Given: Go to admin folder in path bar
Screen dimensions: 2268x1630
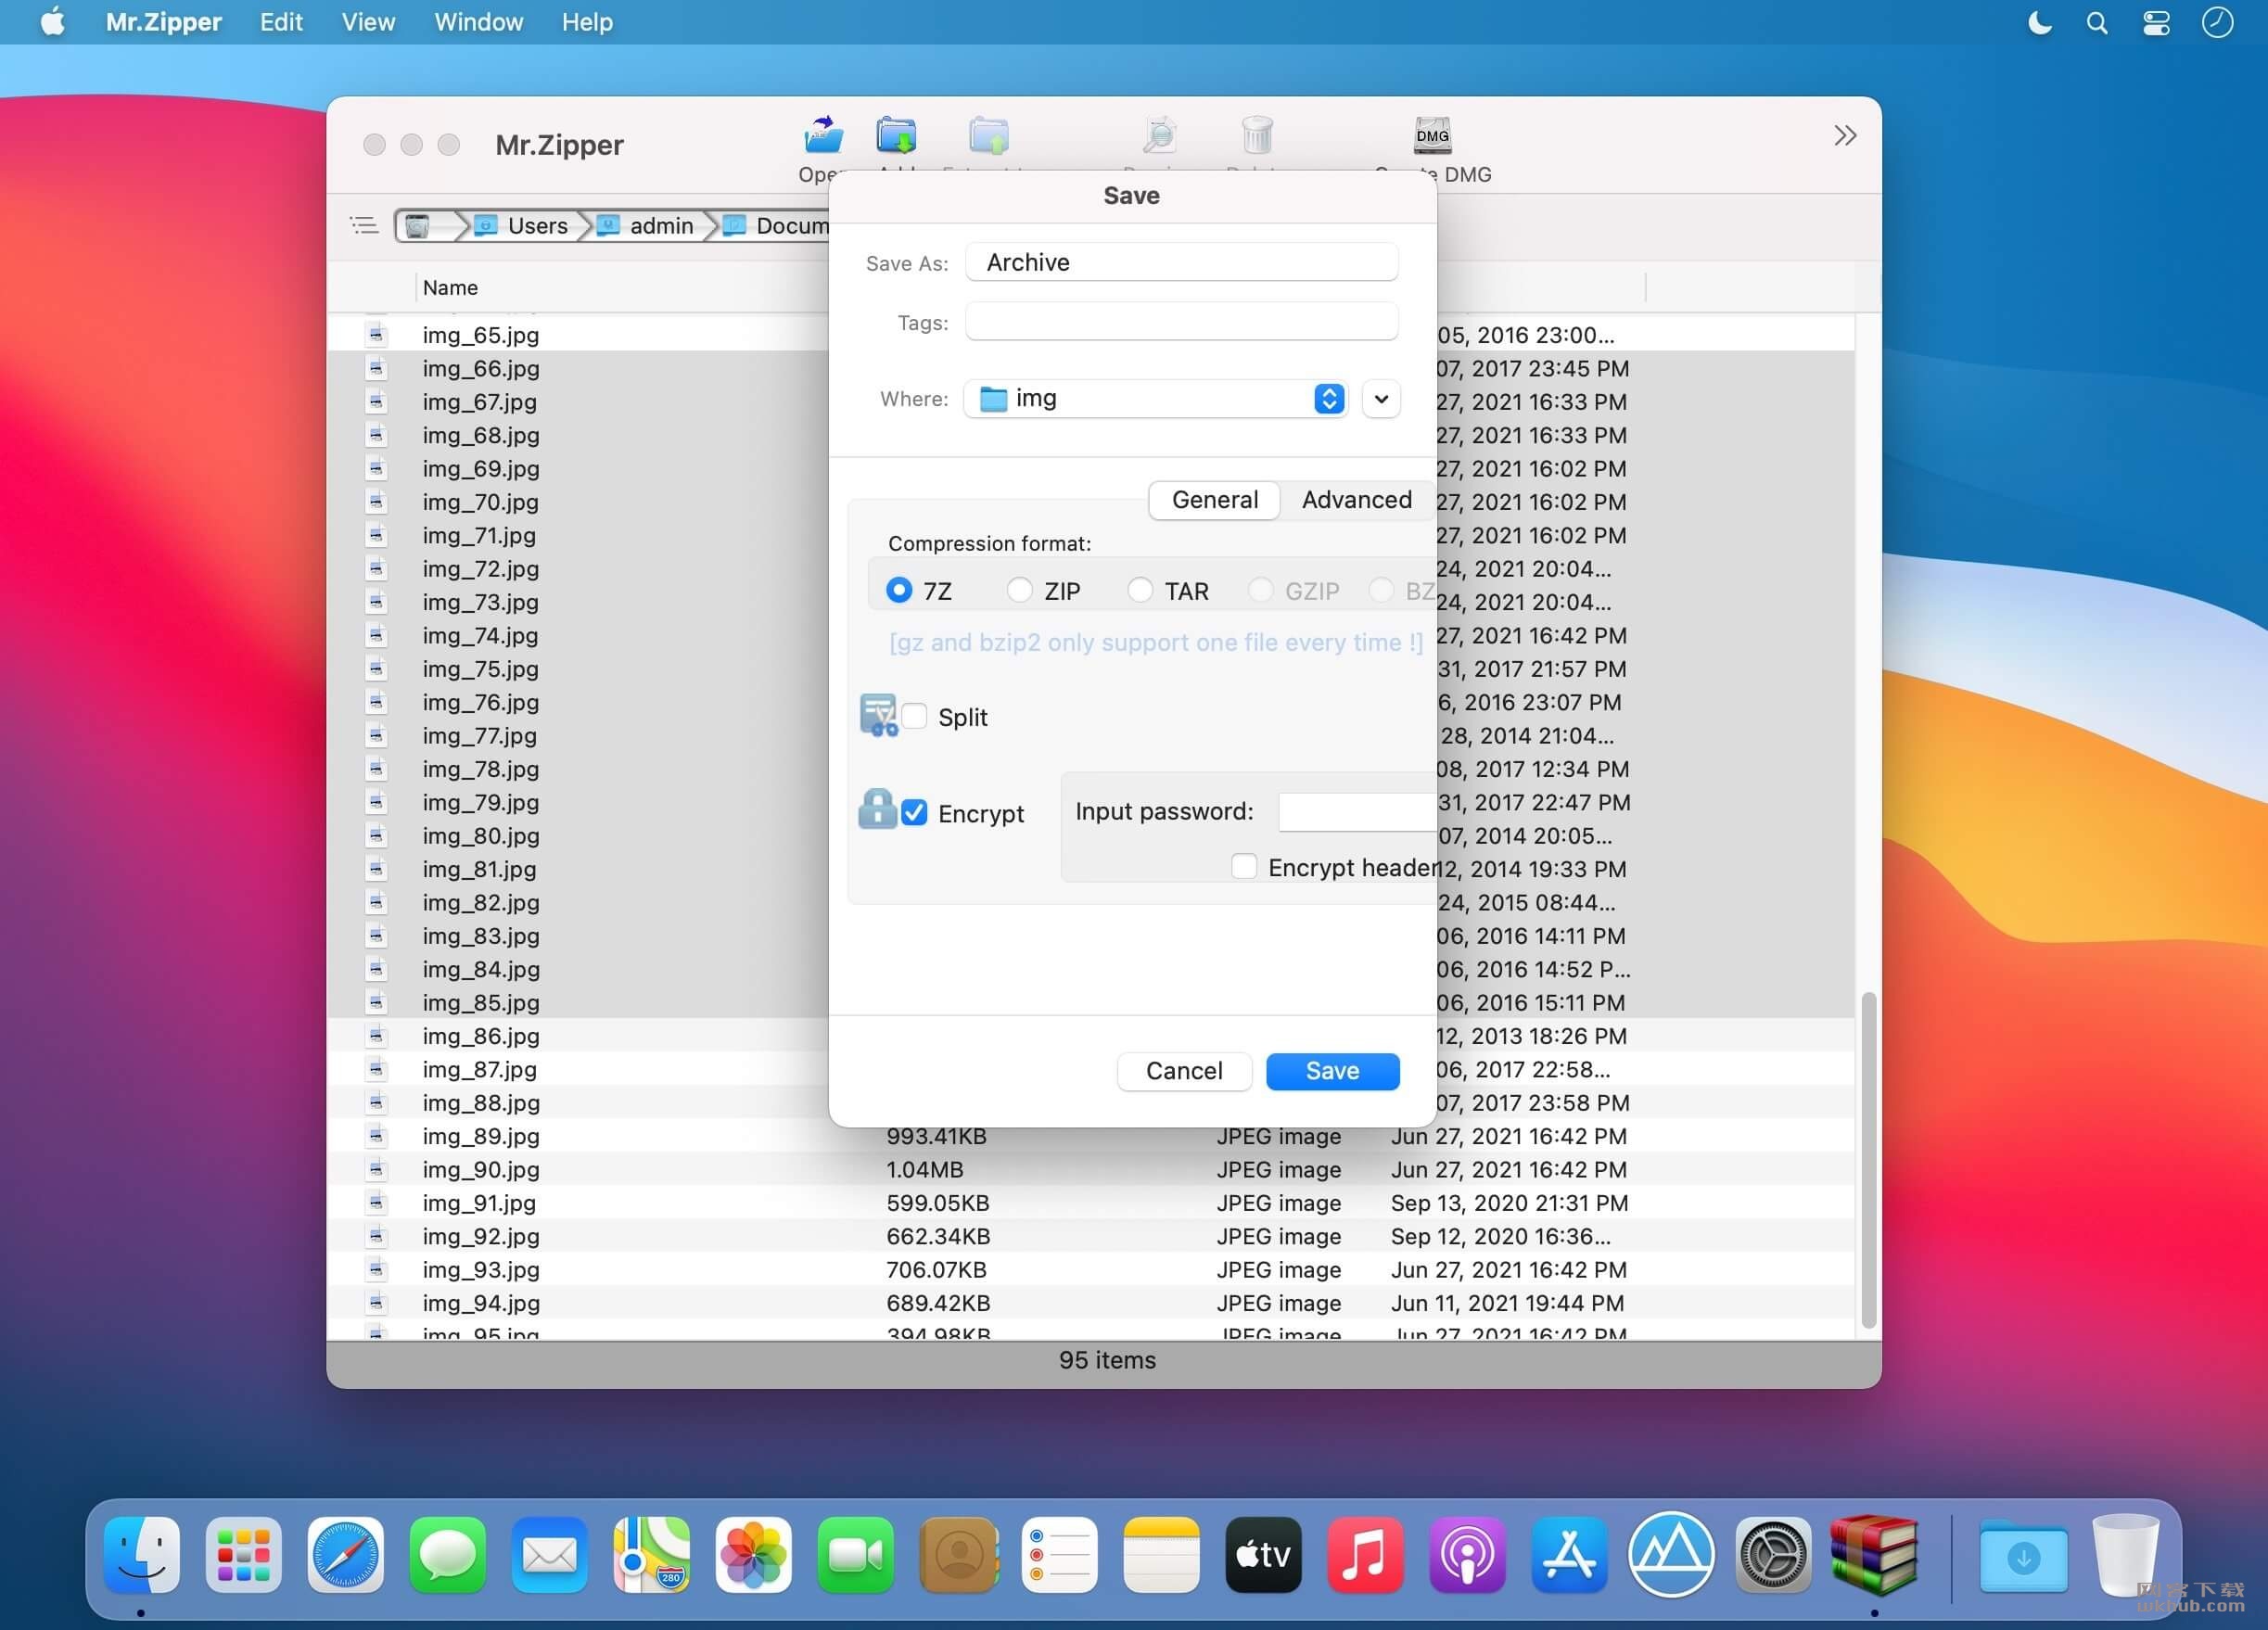Looking at the screenshot, I should (x=646, y=226).
